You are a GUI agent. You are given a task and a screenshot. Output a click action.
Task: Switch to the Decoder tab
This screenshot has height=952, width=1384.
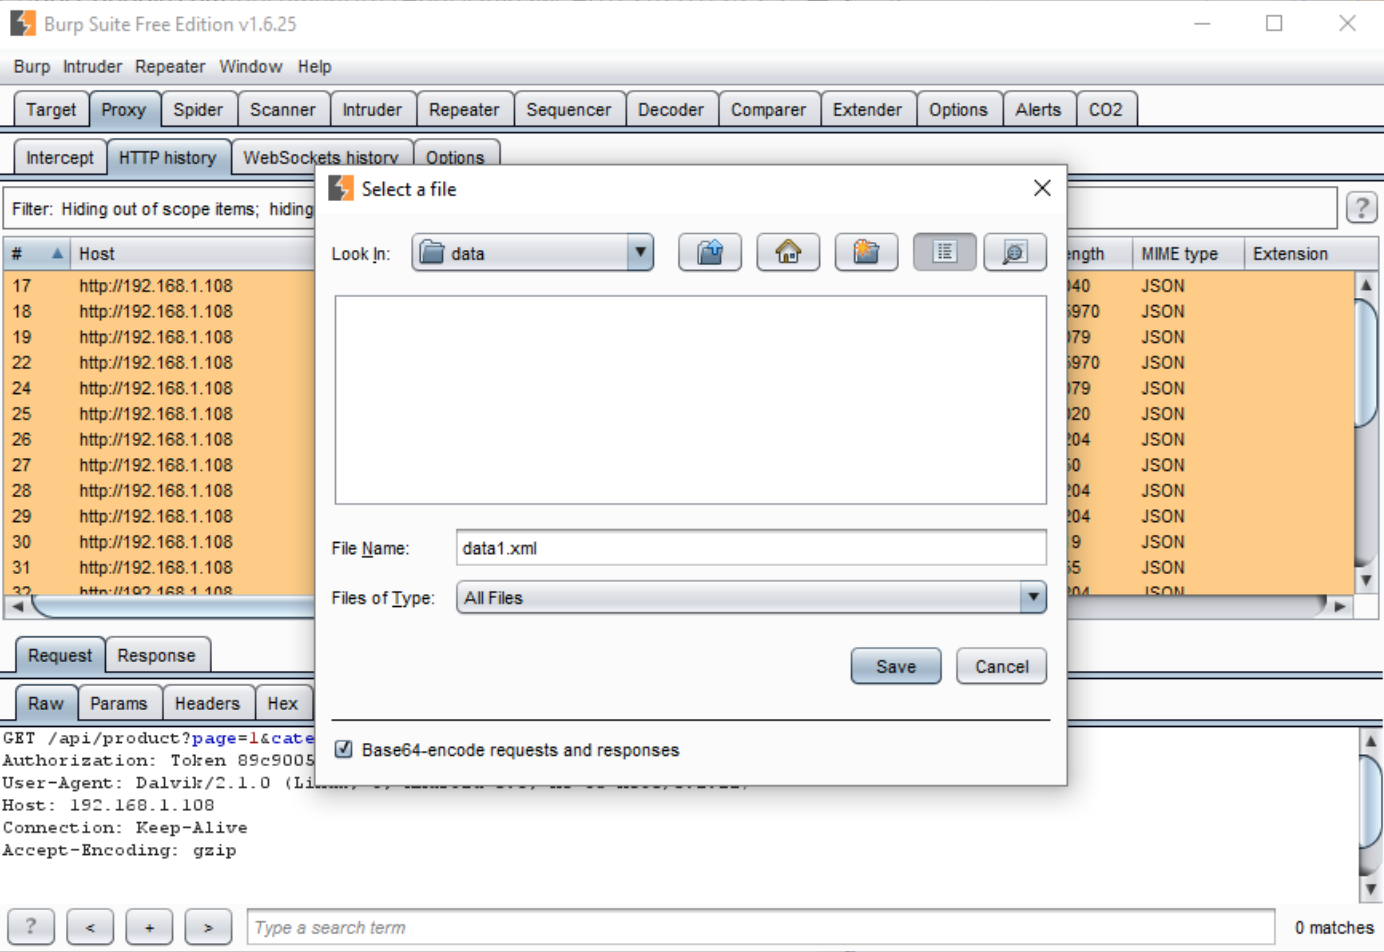(x=671, y=110)
